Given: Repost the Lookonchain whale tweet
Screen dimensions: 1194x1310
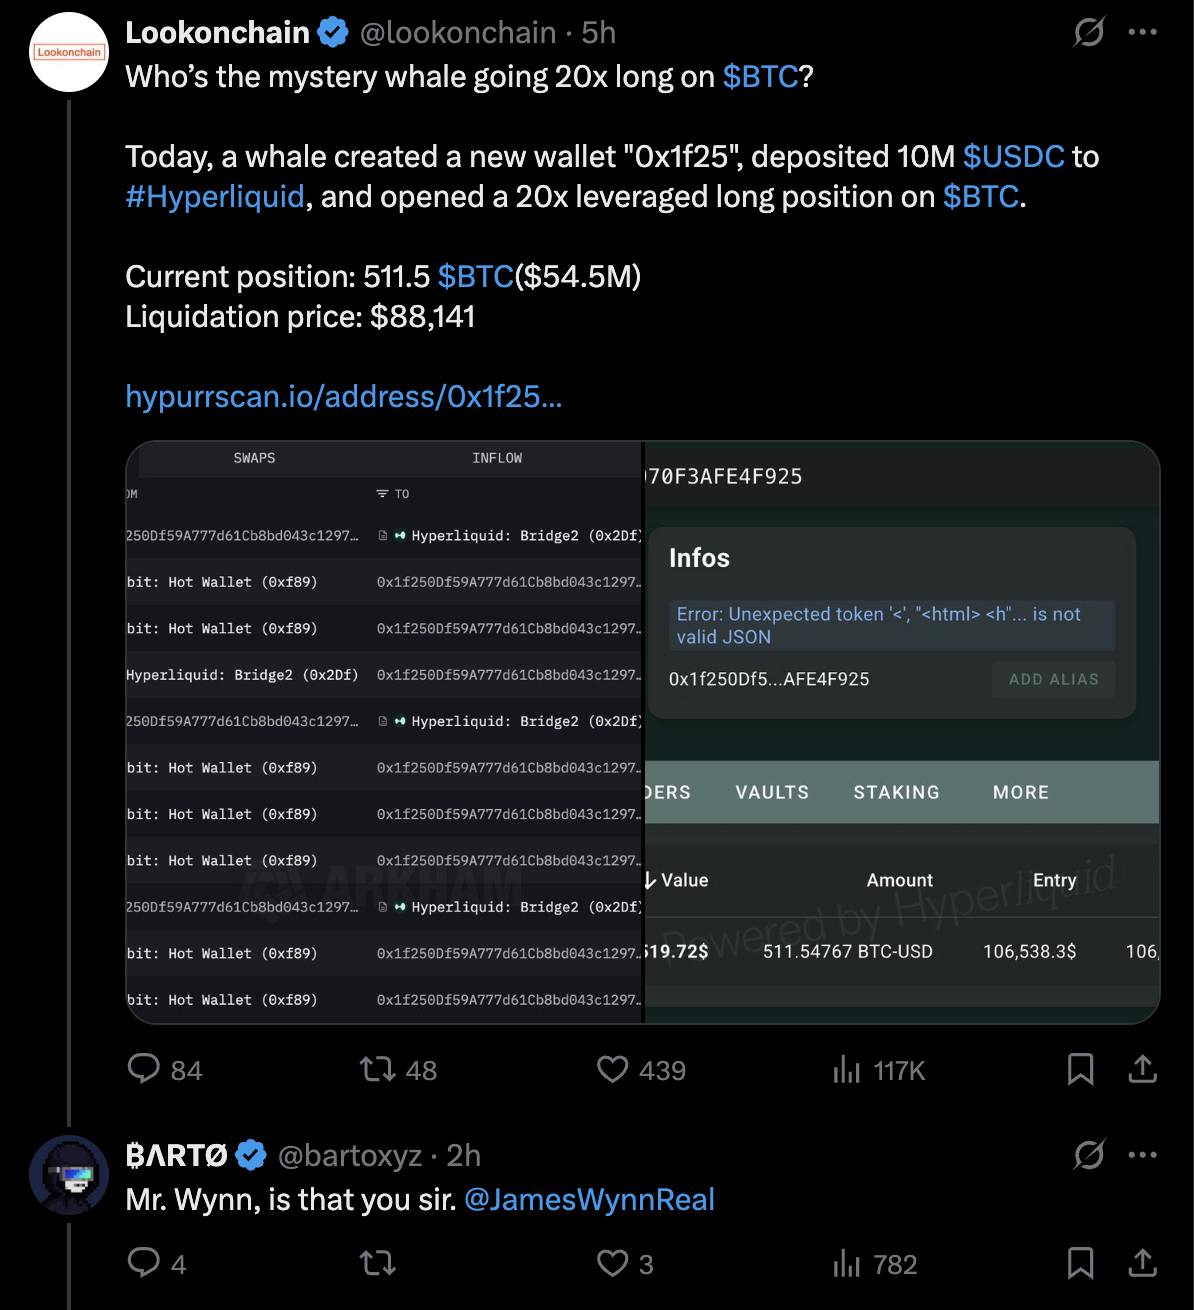Looking at the screenshot, I should coord(378,1070).
